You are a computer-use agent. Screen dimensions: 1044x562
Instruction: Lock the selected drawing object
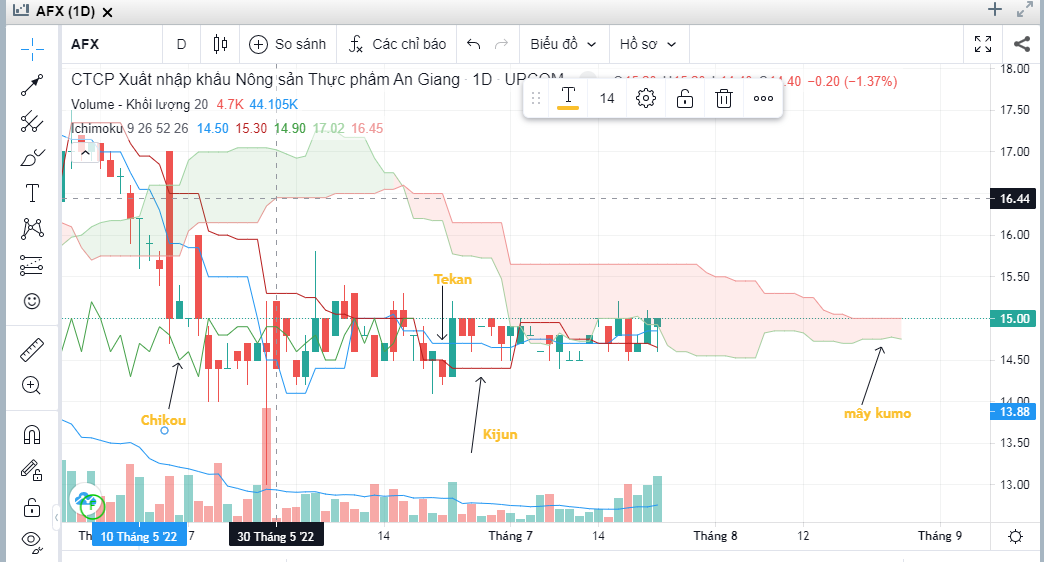click(x=684, y=99)
